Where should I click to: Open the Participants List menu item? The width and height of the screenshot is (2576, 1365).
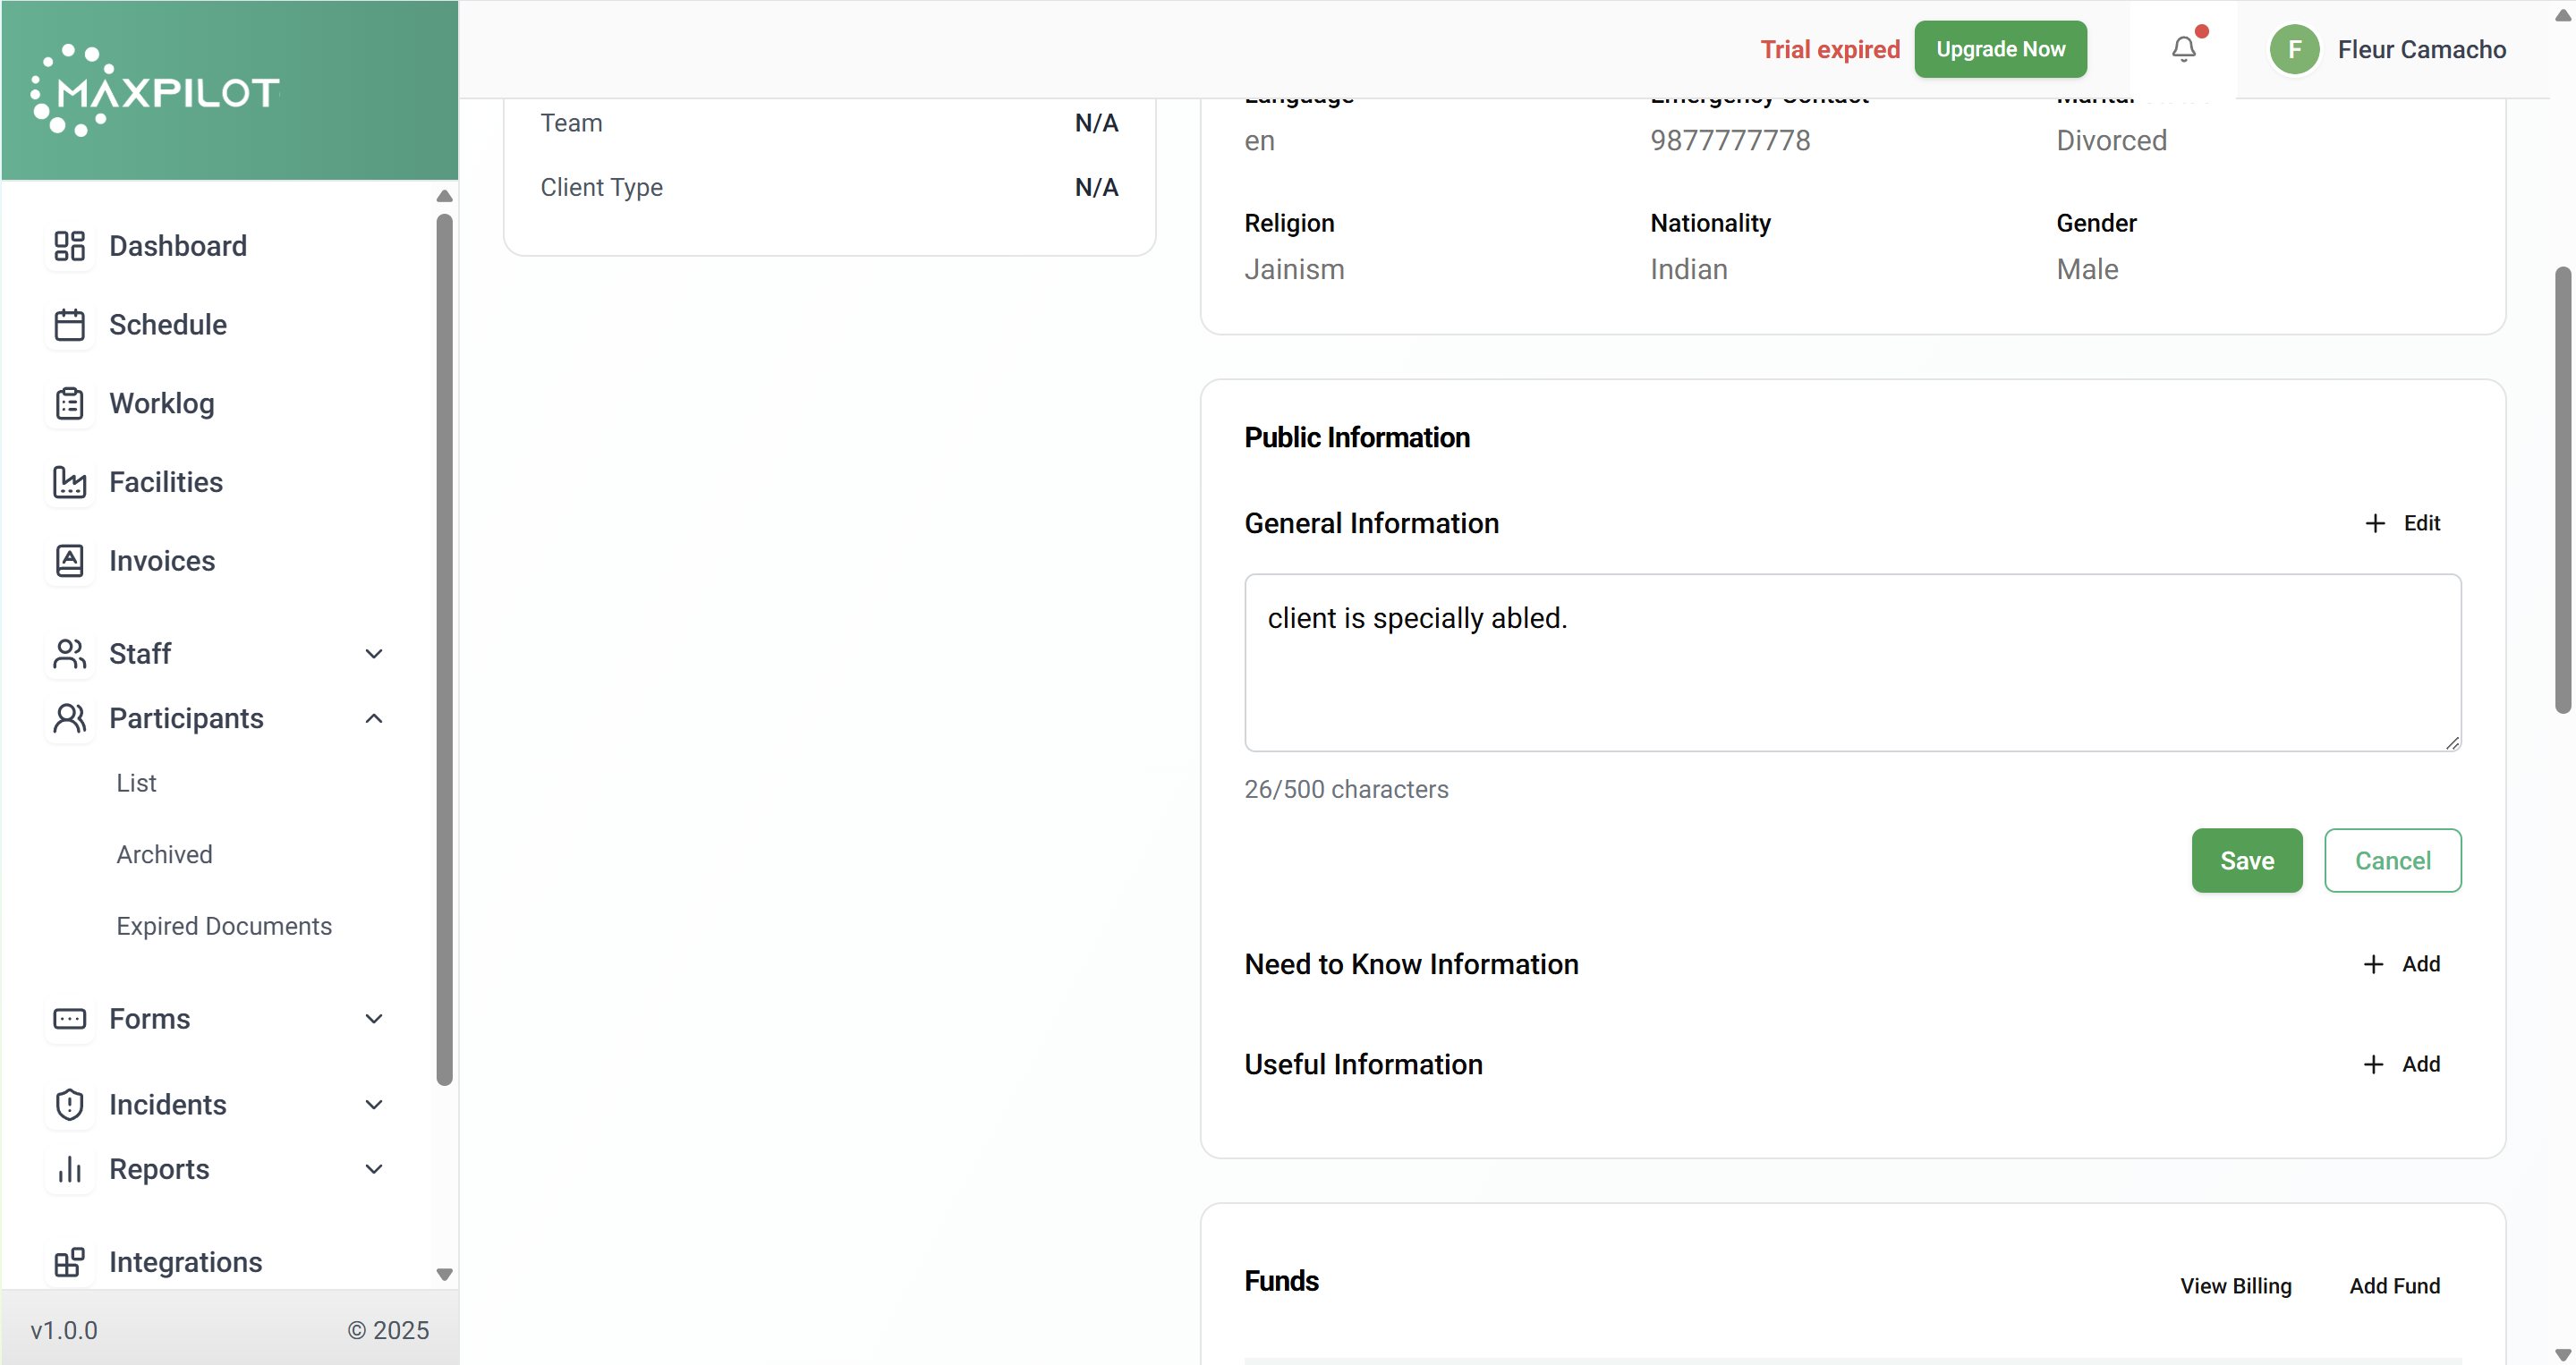[136, 783]
